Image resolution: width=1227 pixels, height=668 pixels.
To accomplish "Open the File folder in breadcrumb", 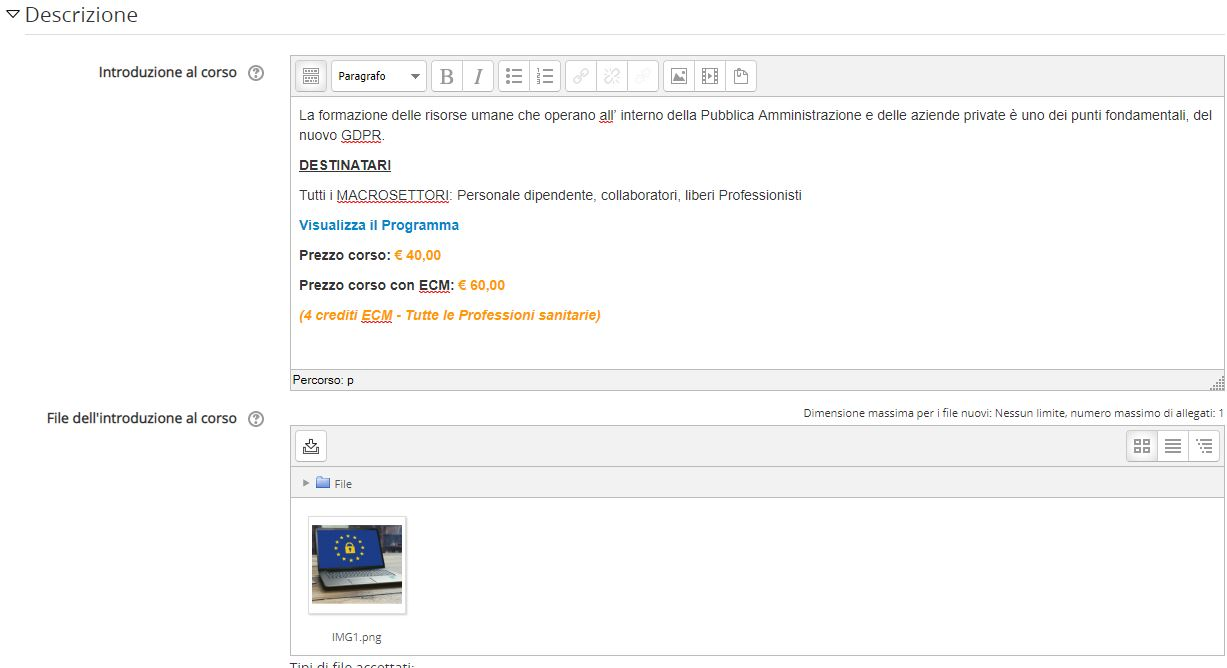I will click(x=334, y=483).
